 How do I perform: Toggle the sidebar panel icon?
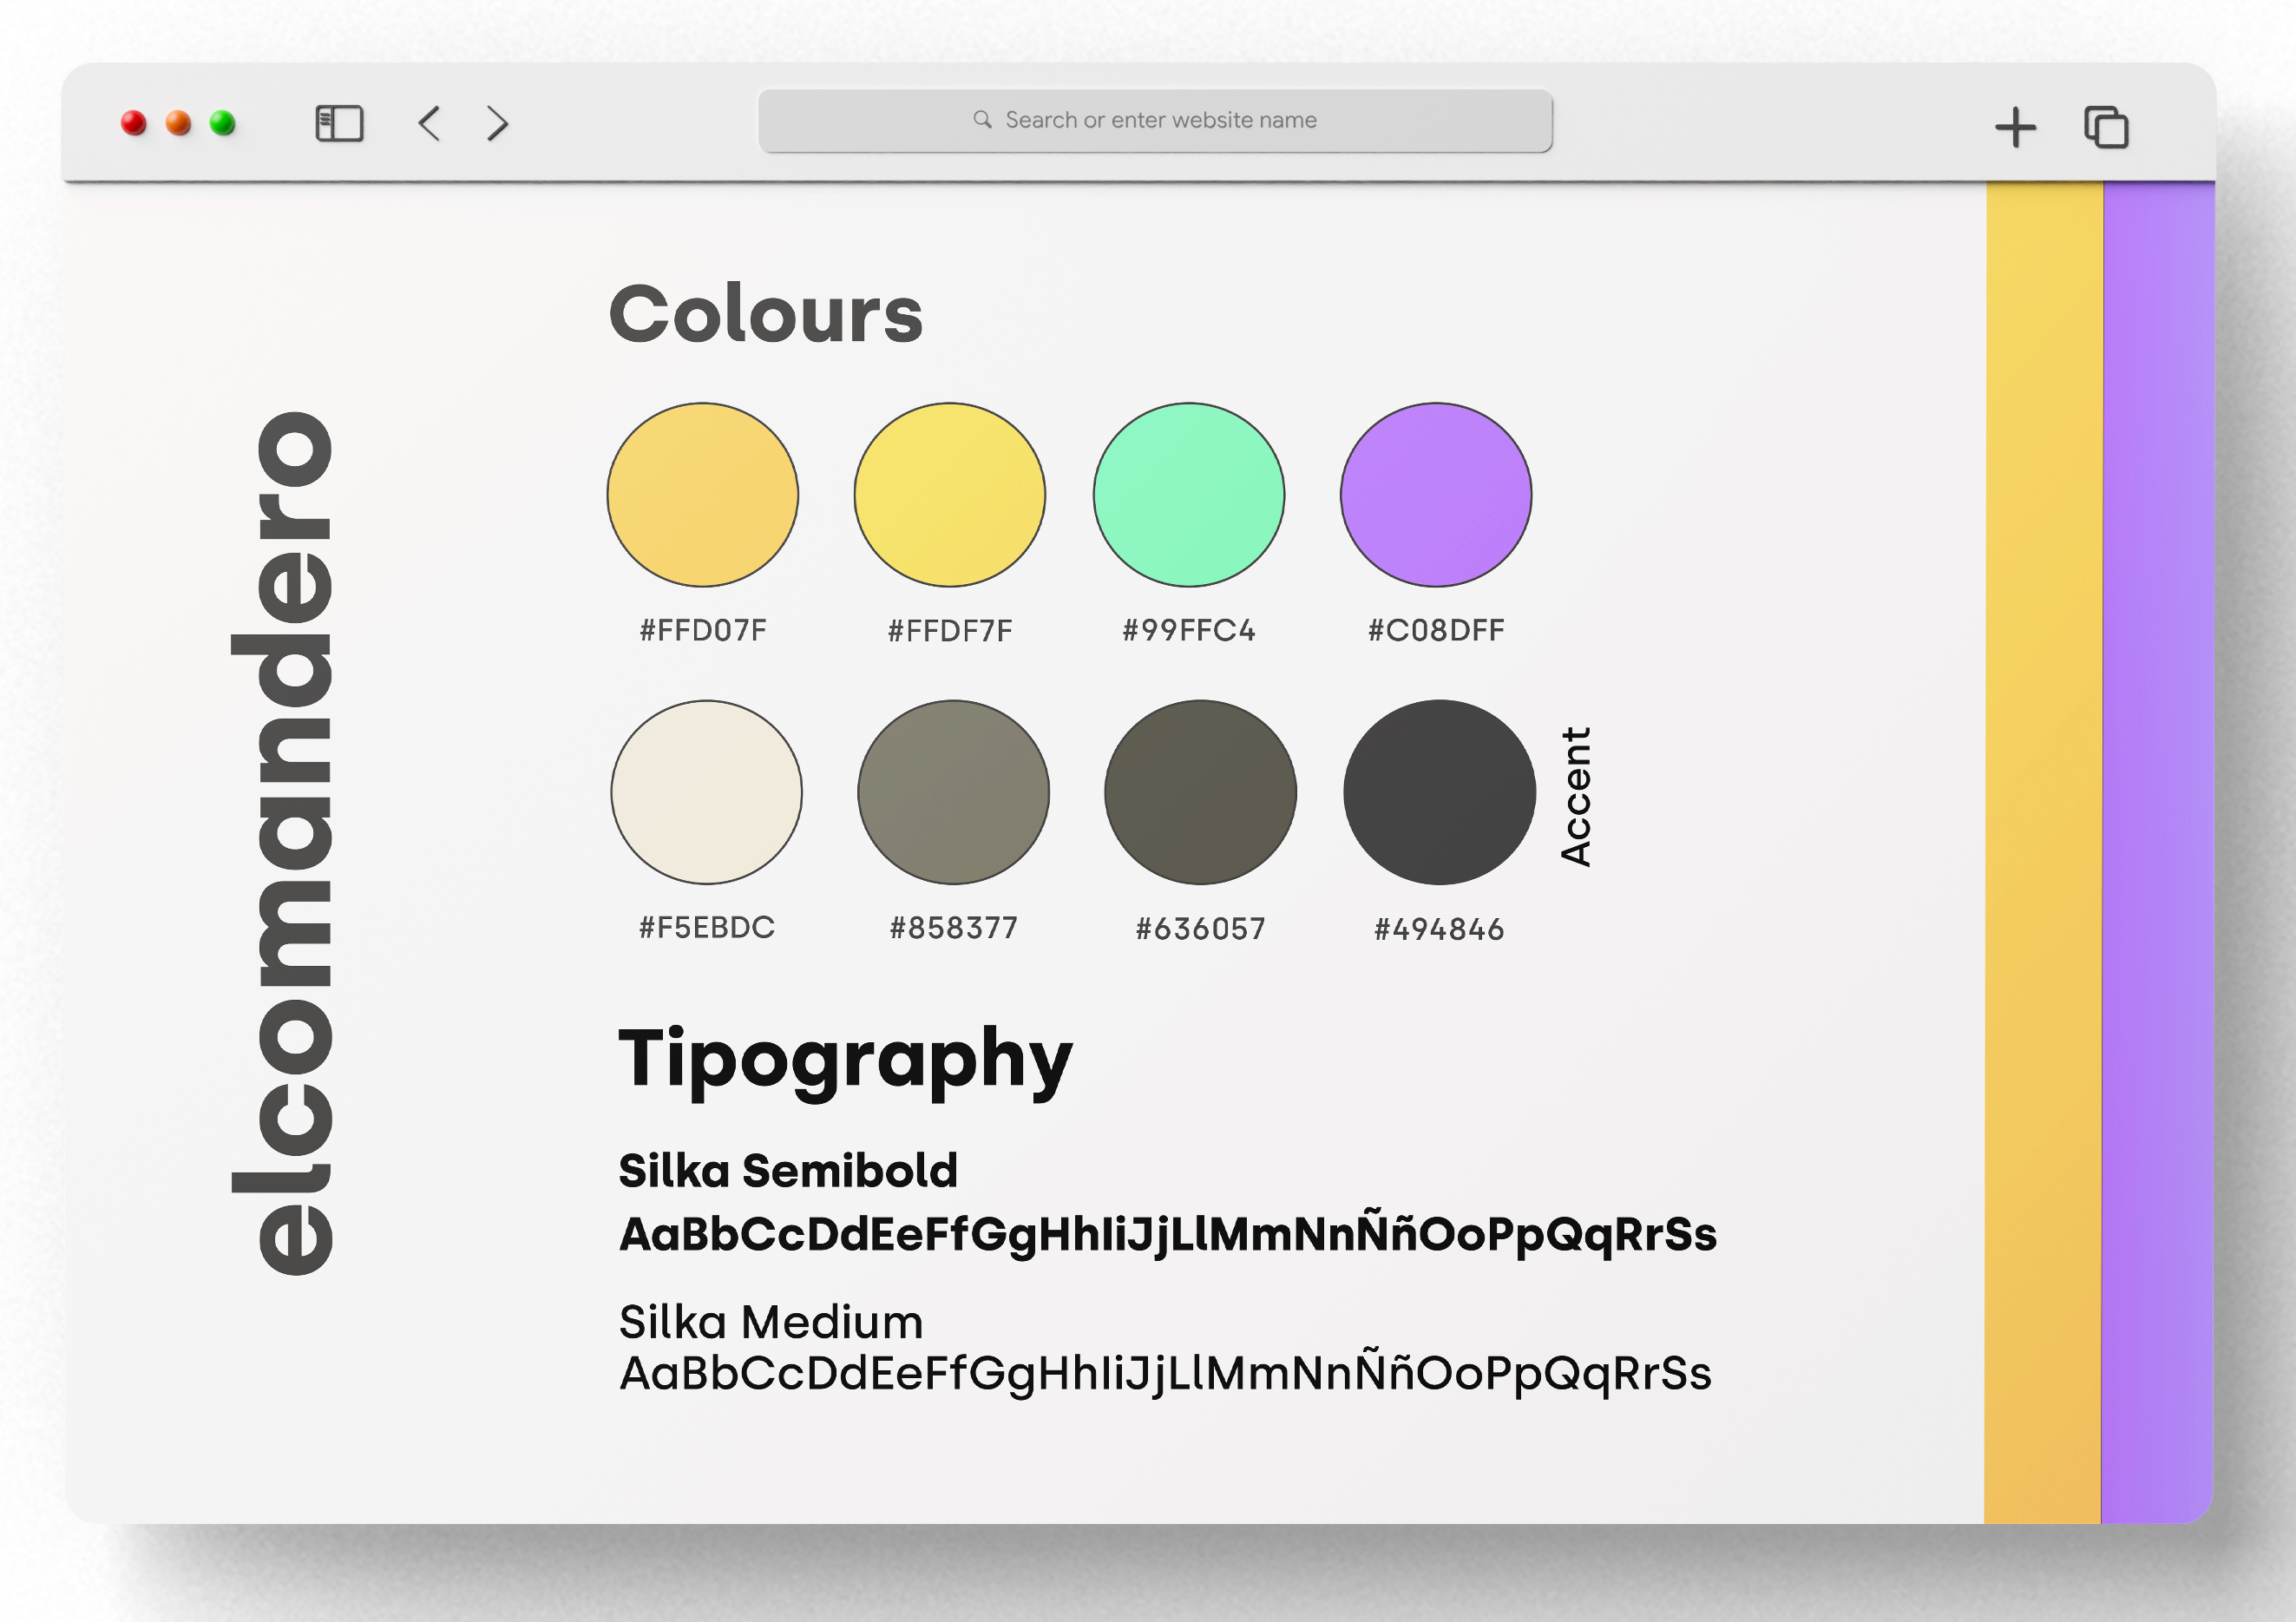click(x=339, y=124)
